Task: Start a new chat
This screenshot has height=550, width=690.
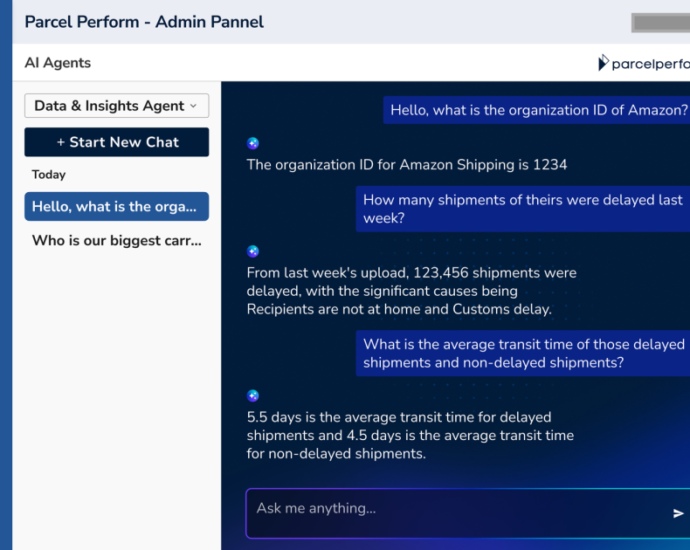Action: [x=117, y=142]
